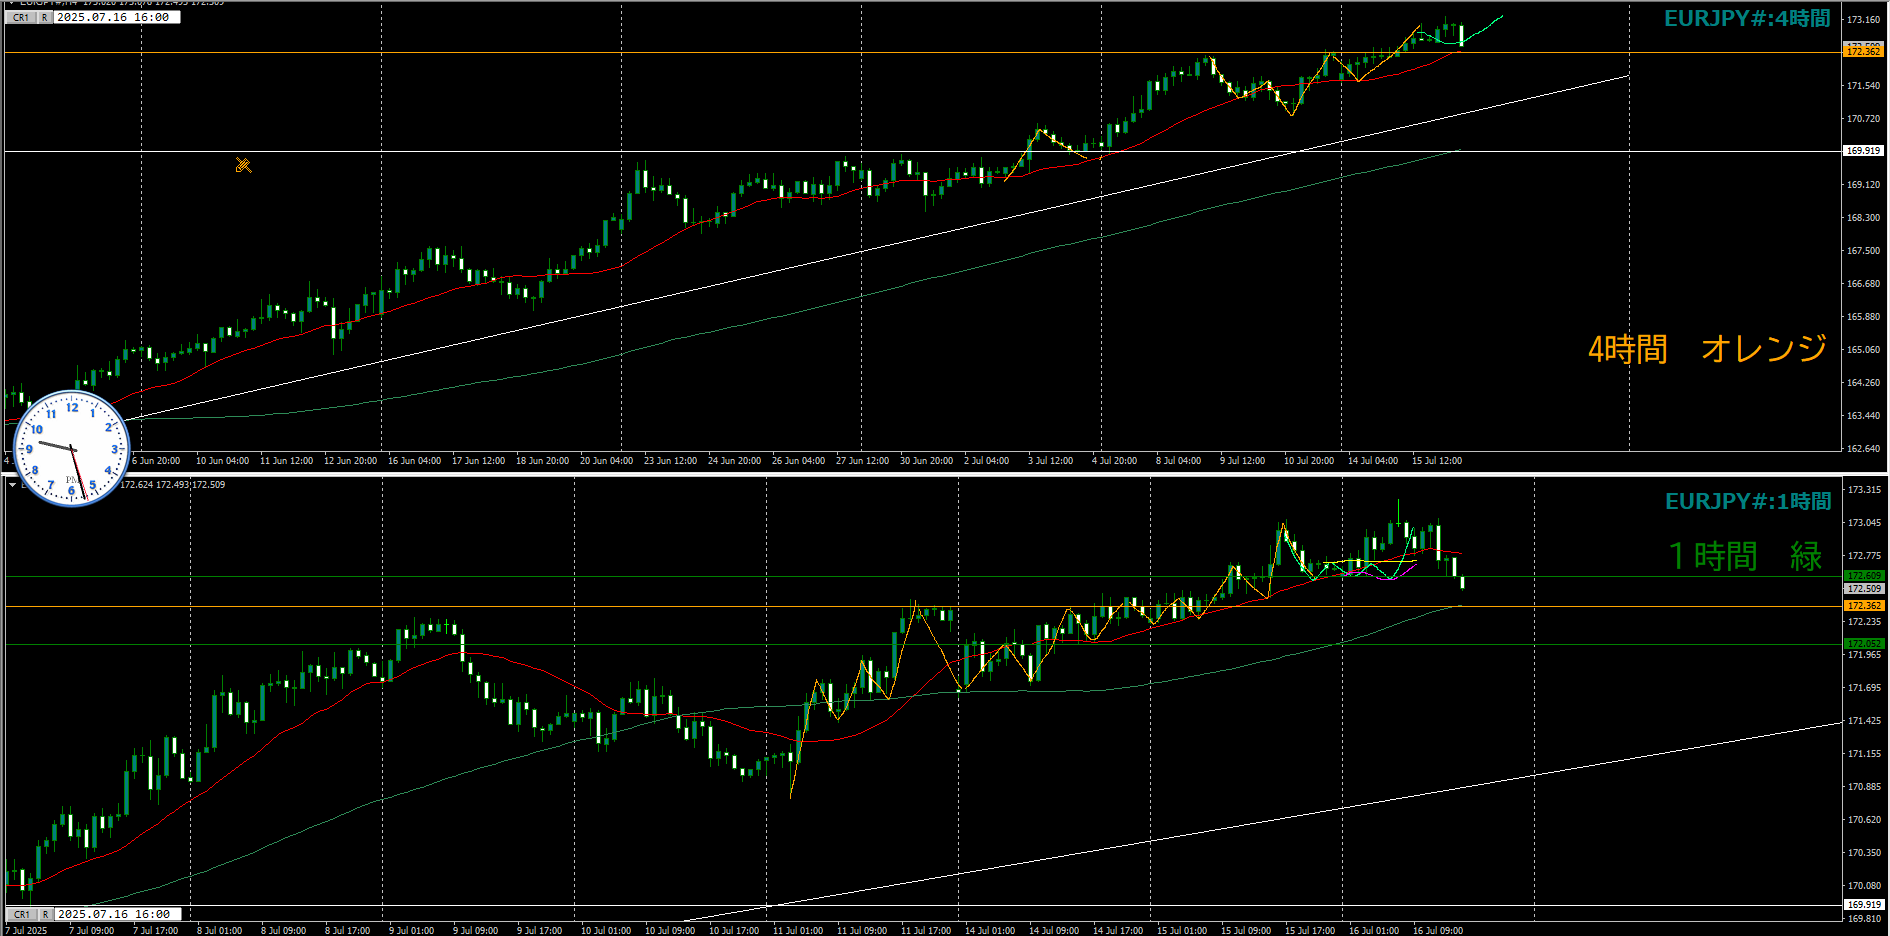Click the '4時間 オレンジ' text label

point(1707,348)
